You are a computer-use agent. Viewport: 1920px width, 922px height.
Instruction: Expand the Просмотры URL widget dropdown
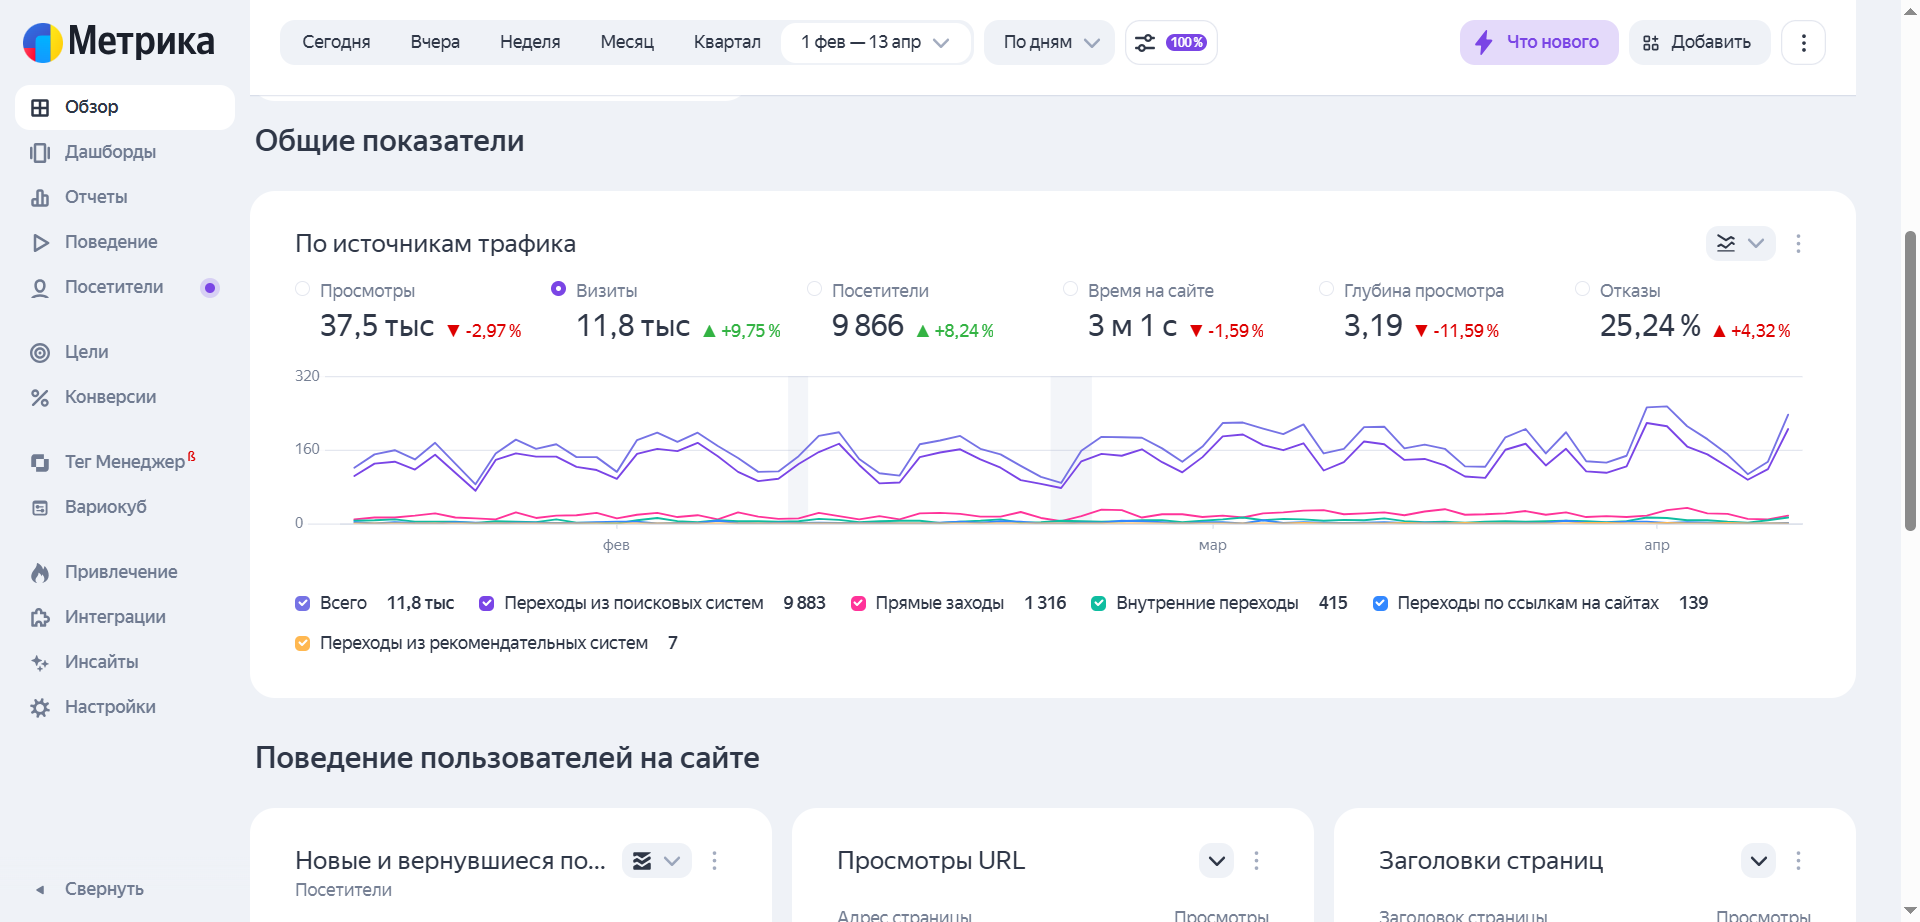pos(1216,860)
